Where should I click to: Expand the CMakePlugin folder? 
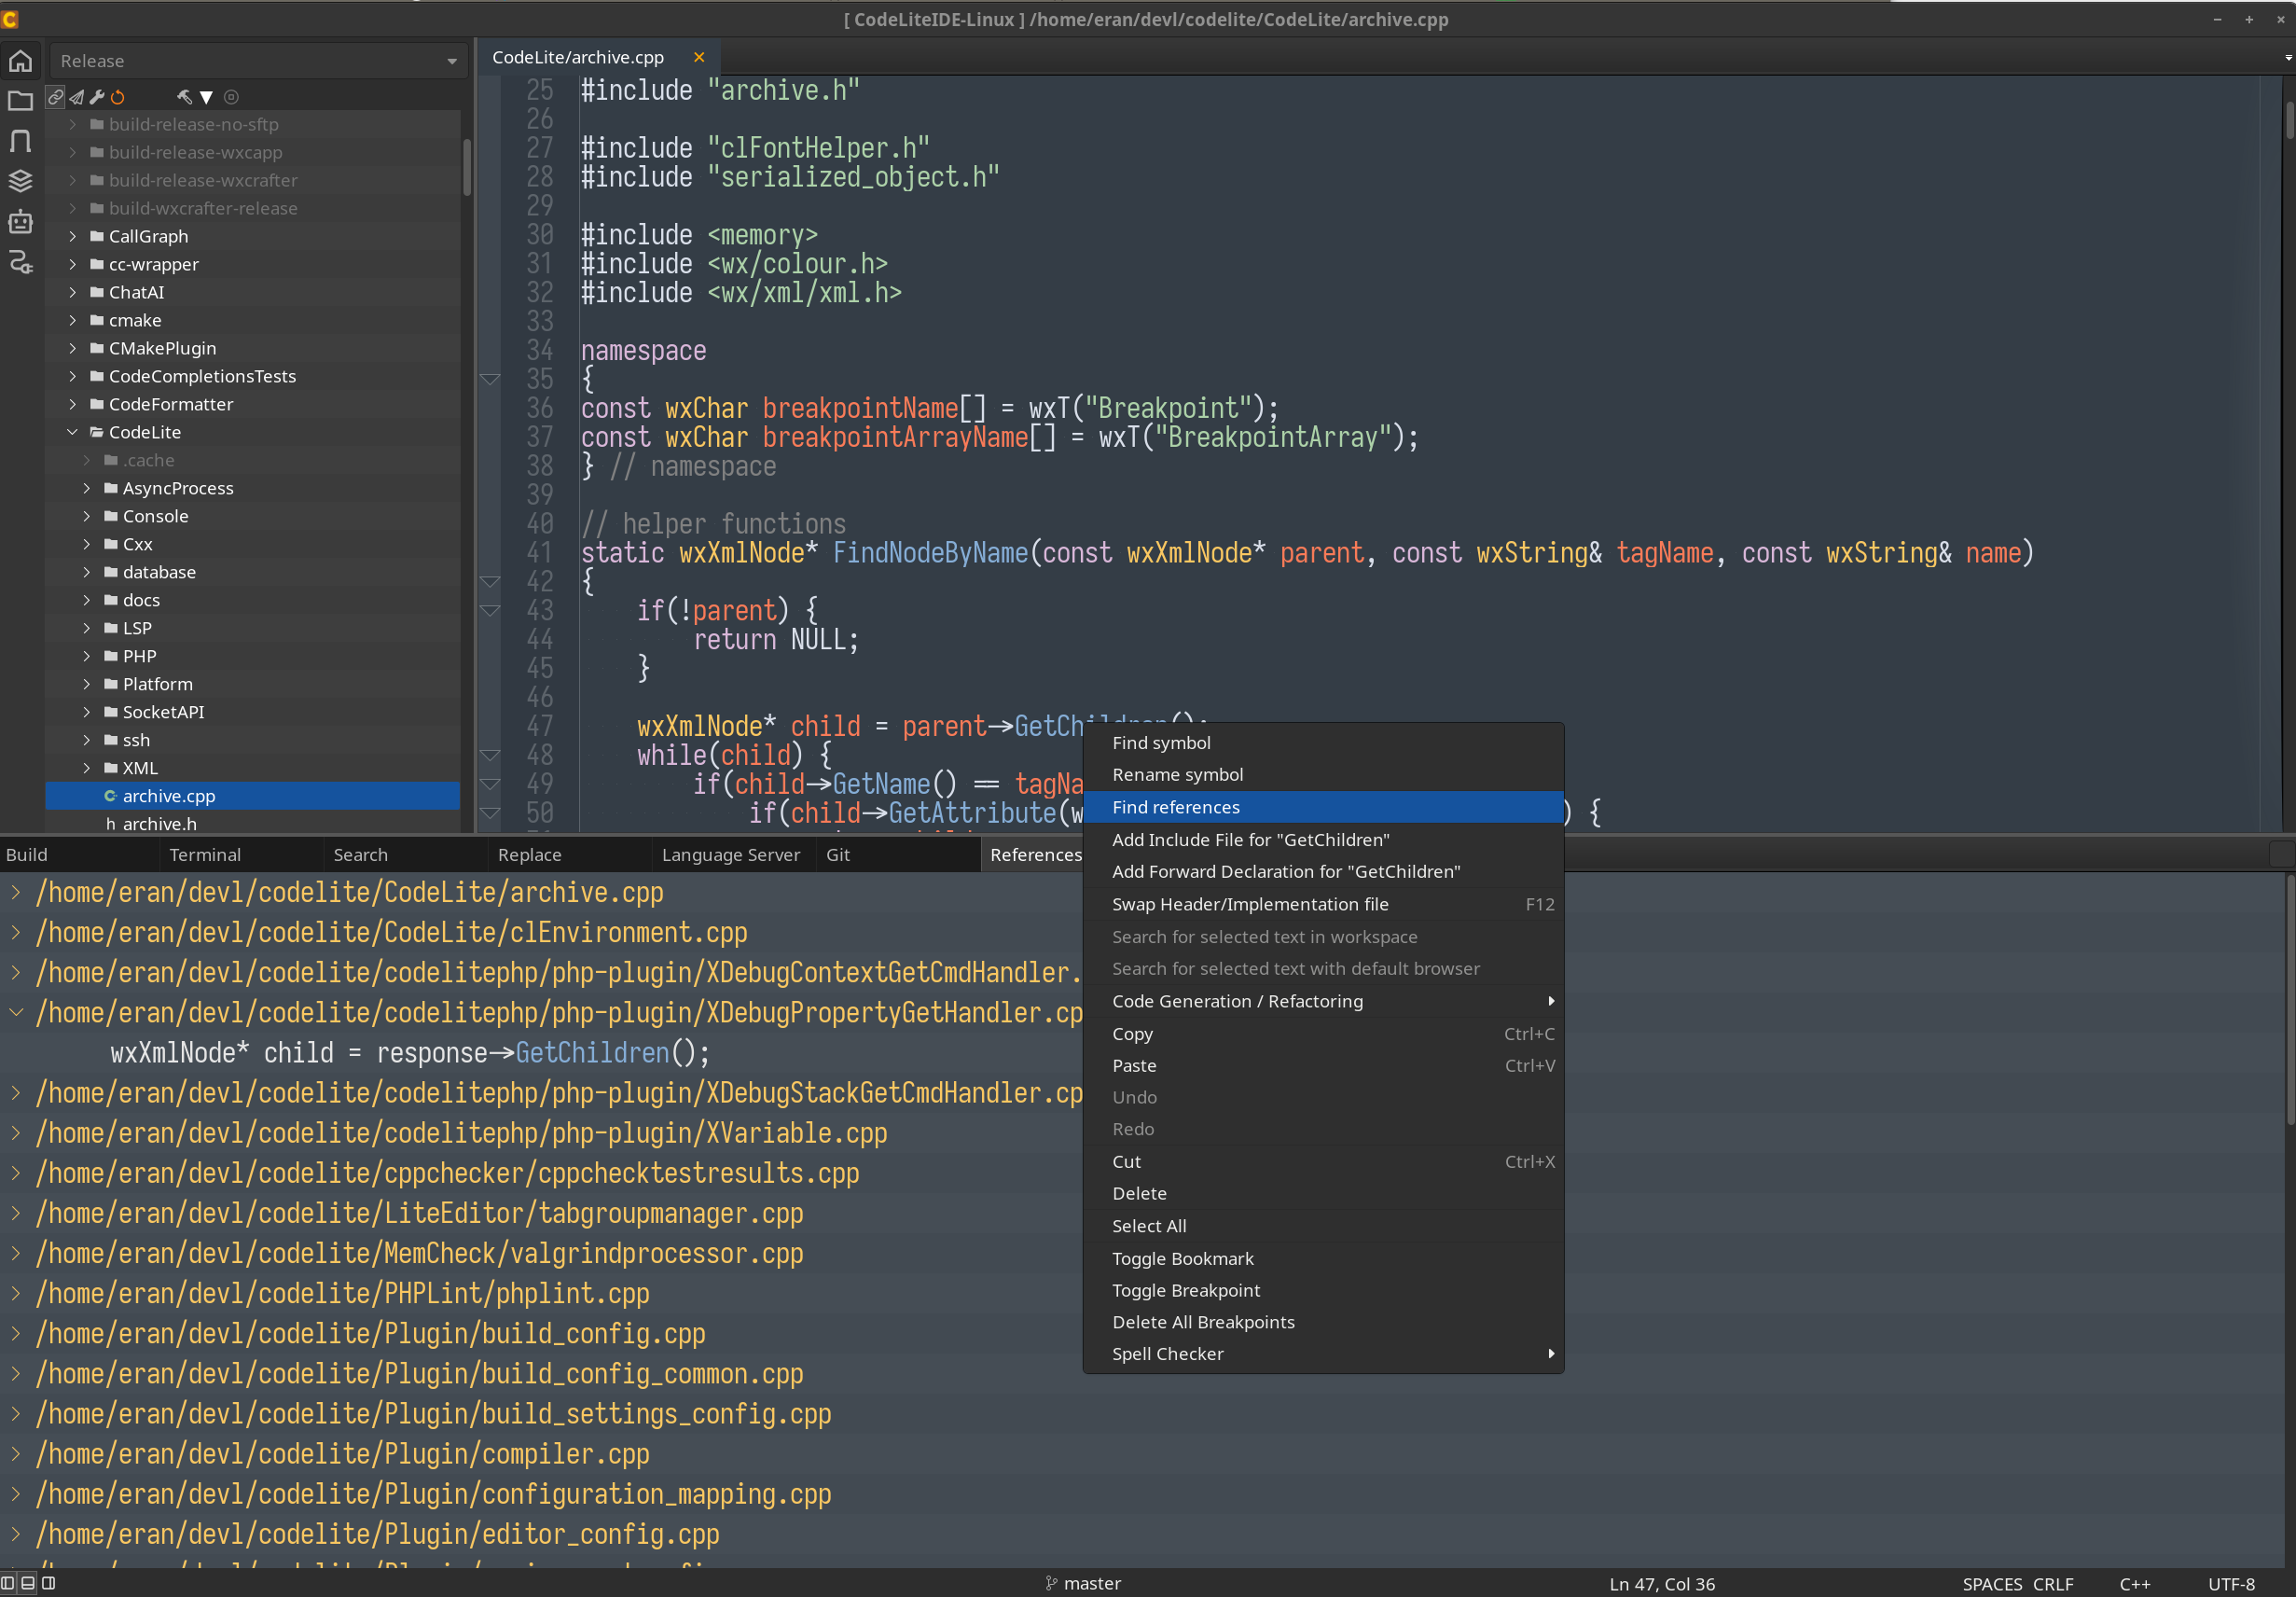72,348
